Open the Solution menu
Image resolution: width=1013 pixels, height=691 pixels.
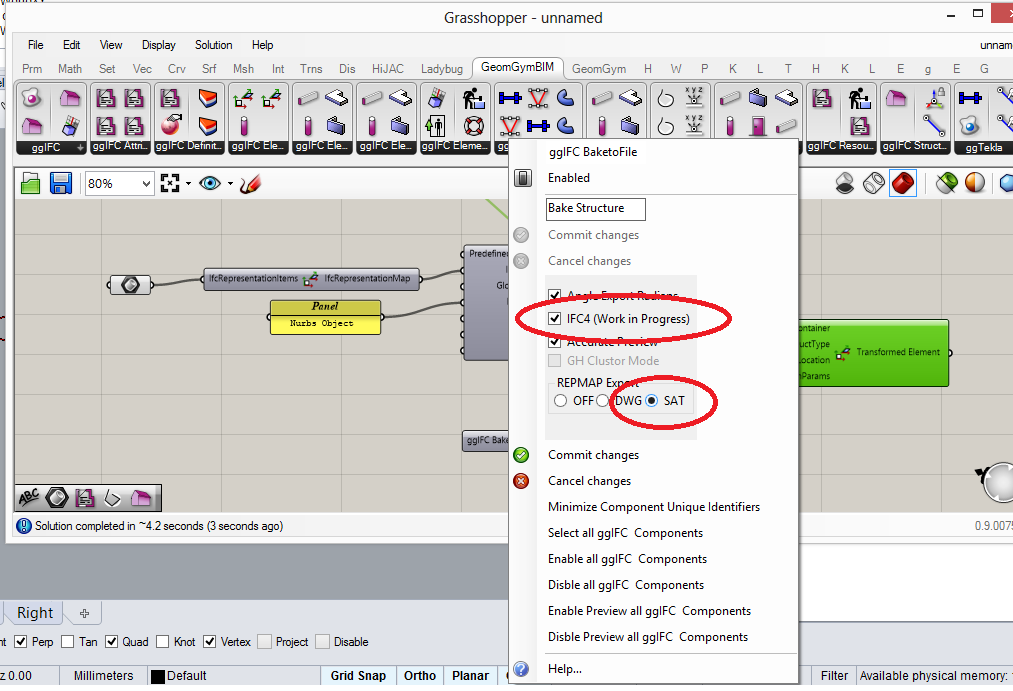(213, 45)
